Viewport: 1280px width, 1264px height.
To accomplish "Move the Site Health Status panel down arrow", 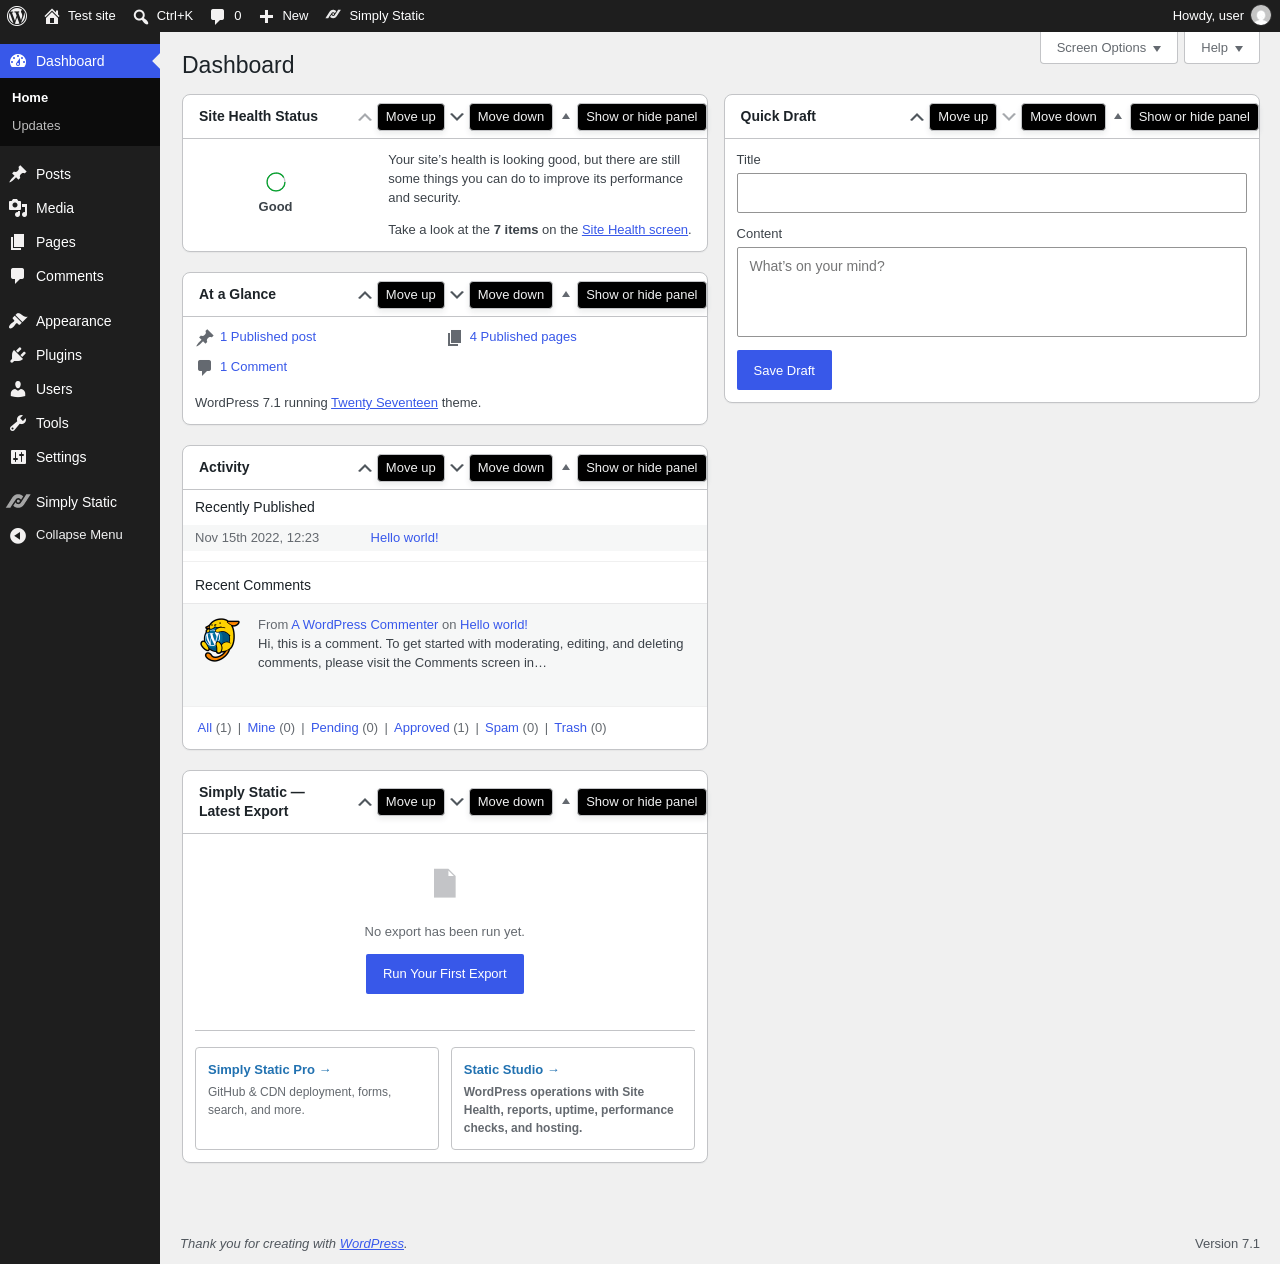I will tap(457, 117).
